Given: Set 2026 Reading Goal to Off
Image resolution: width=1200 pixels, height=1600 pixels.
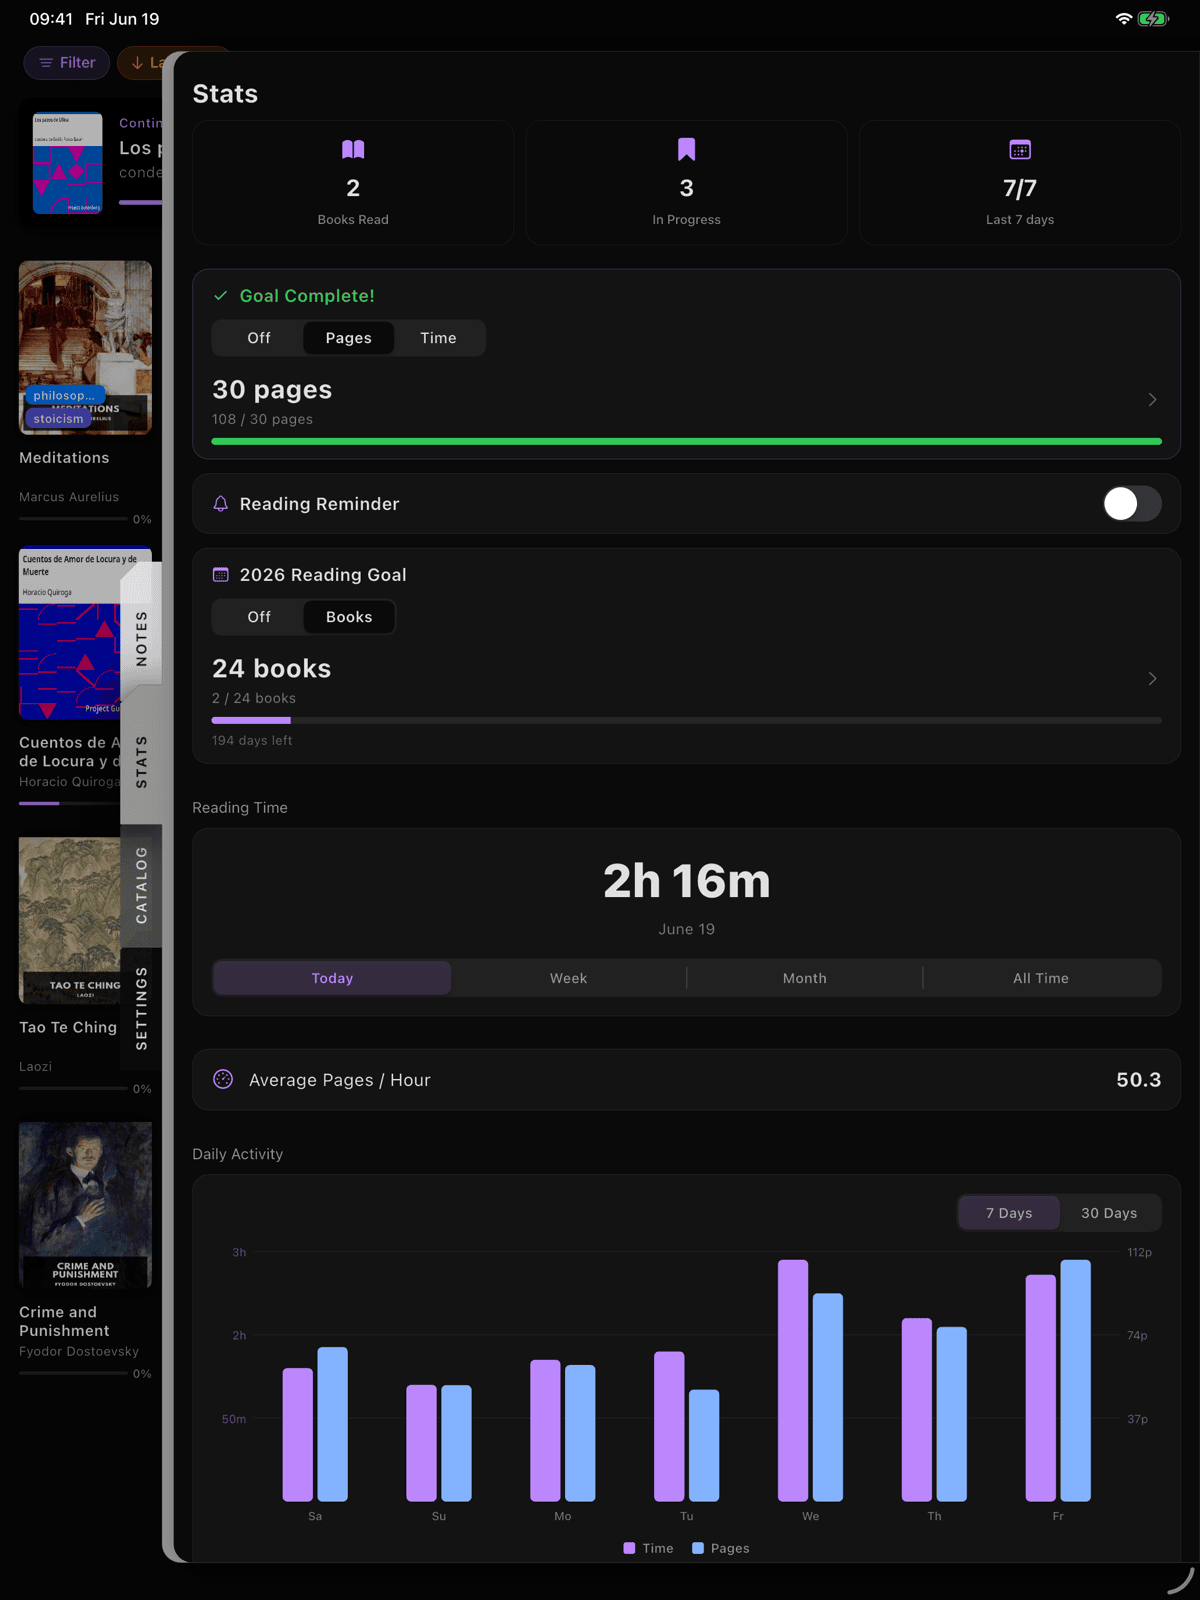Looking at the screenshot, I should (259, 617).
